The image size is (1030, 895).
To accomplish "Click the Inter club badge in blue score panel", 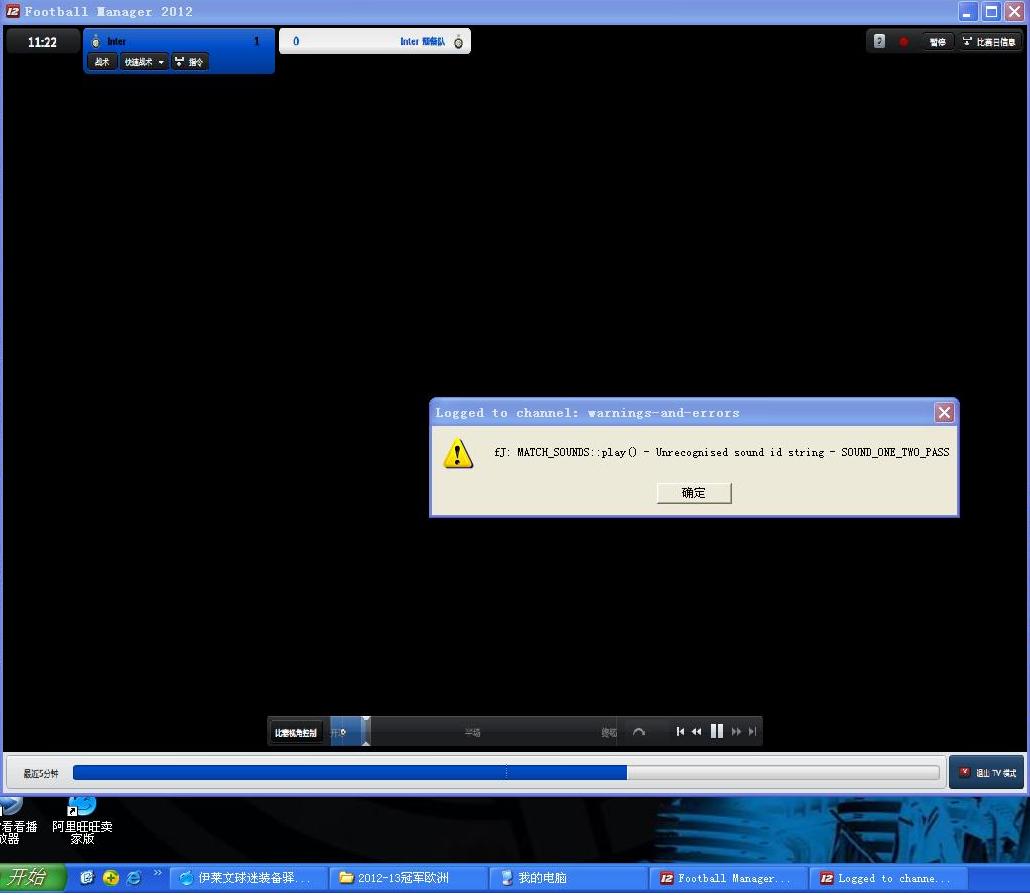I will pyautogui.click(x=96, y=41).
